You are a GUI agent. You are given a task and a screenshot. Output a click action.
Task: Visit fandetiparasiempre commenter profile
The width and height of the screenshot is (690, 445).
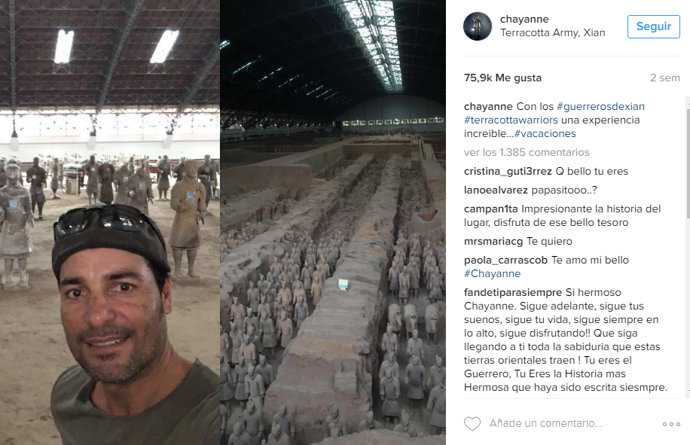coord(513,292)
